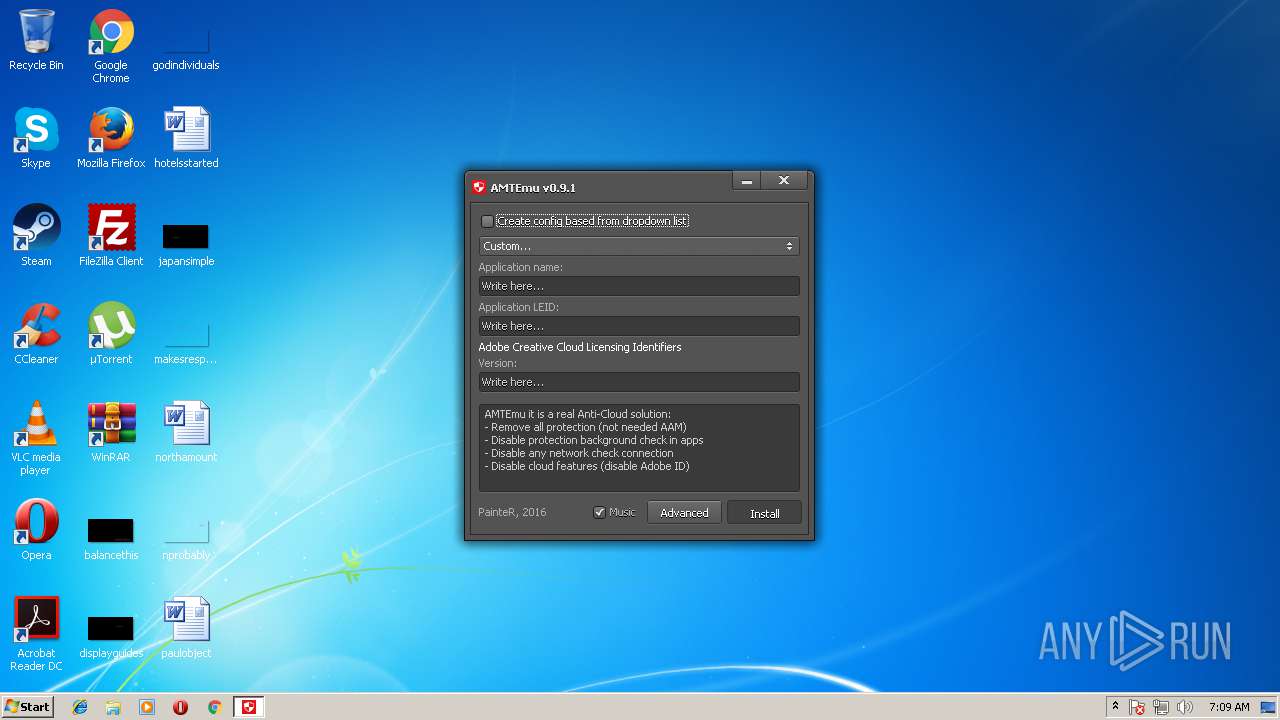Screen dimensions: 1280x720
Task: Launch WinRAR from the desktop
Action: (x=111, y=433)
